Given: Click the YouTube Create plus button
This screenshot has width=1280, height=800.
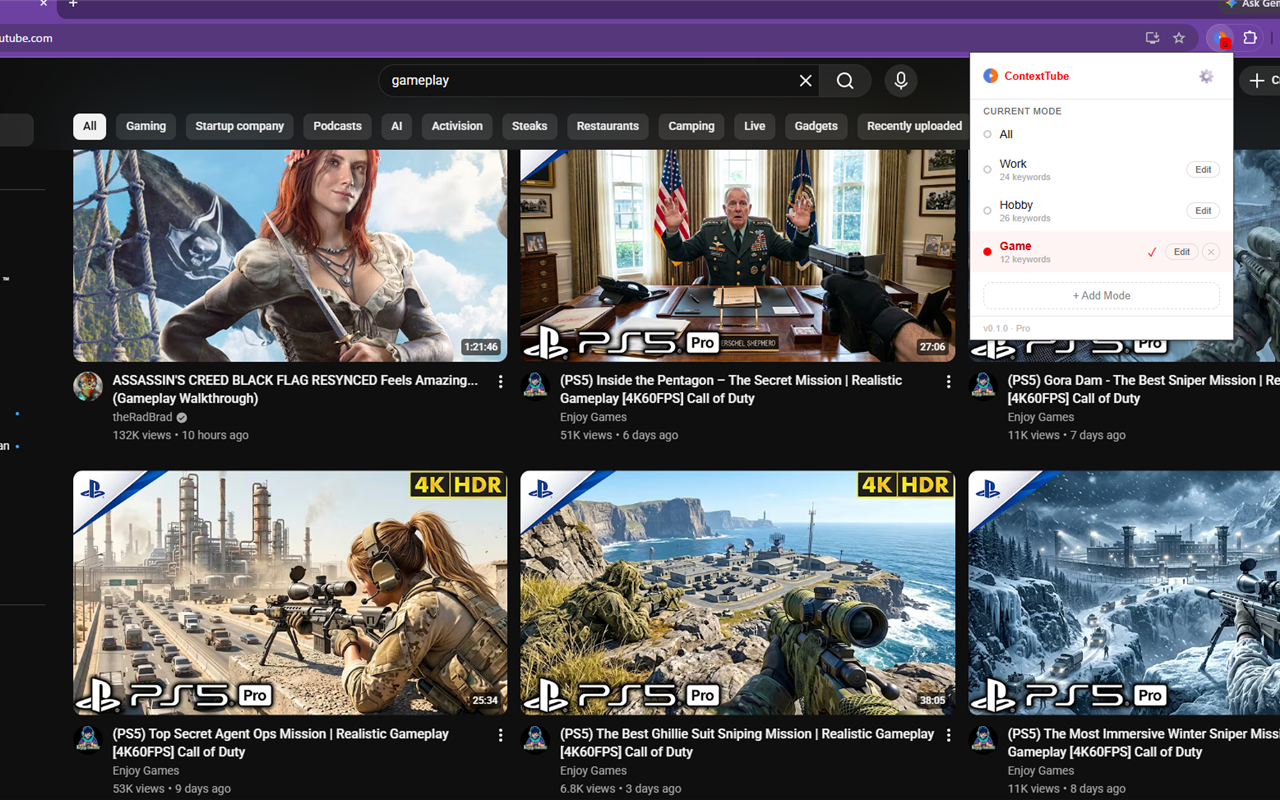Looking at the screenshot, I should (1260, 81).
